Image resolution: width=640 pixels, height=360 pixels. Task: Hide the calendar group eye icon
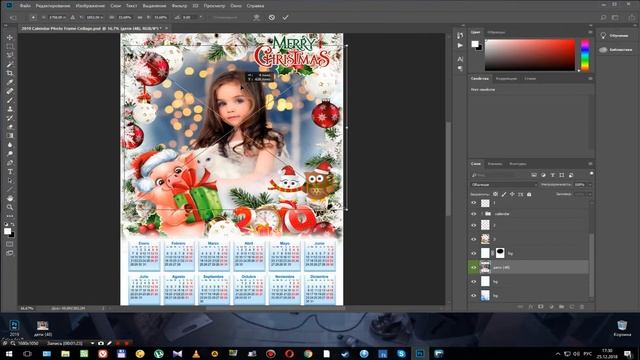473,214
